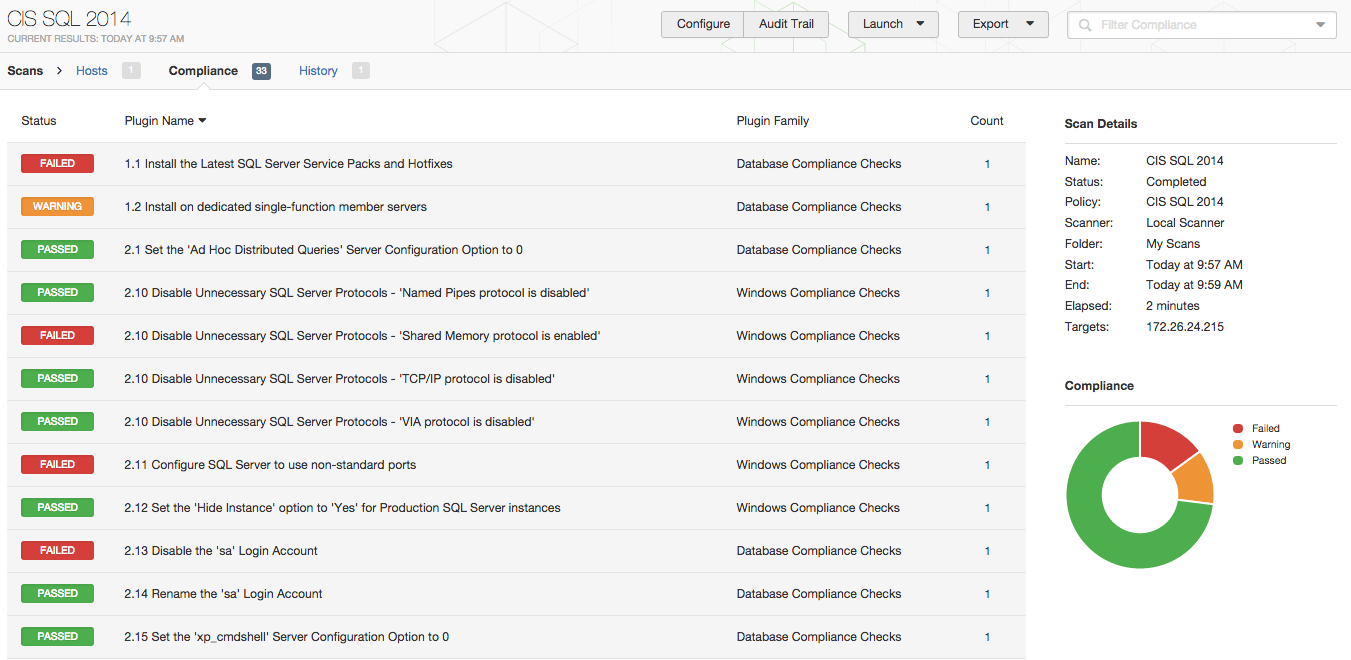Click Windows Compliance Checks in the 2.12 Hide Instance row
The image size is (1351, 660).
point(818,508)
